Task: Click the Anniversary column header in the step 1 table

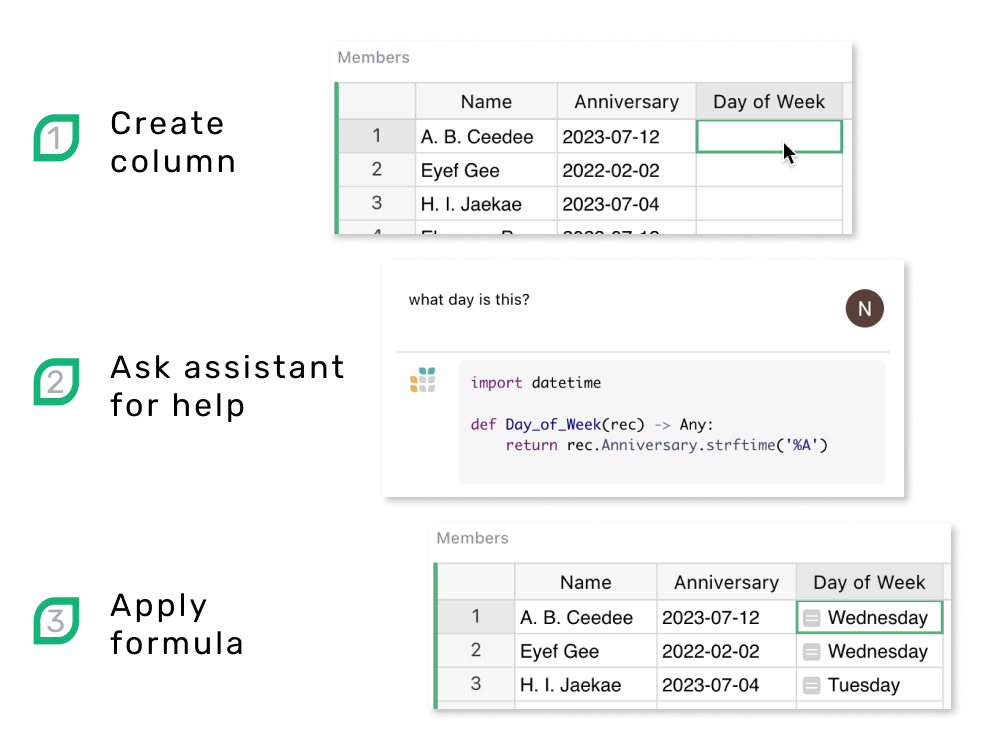Action: (x=626, y=101)
